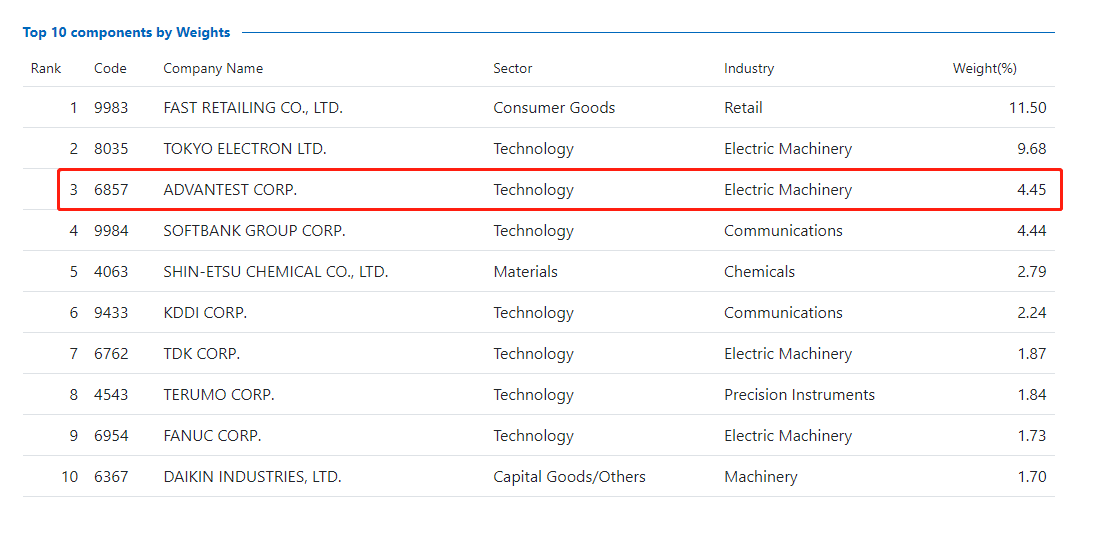Screen dimensions: 1105x534
Task: Click the Rank column header
Action: click(46, 68)
